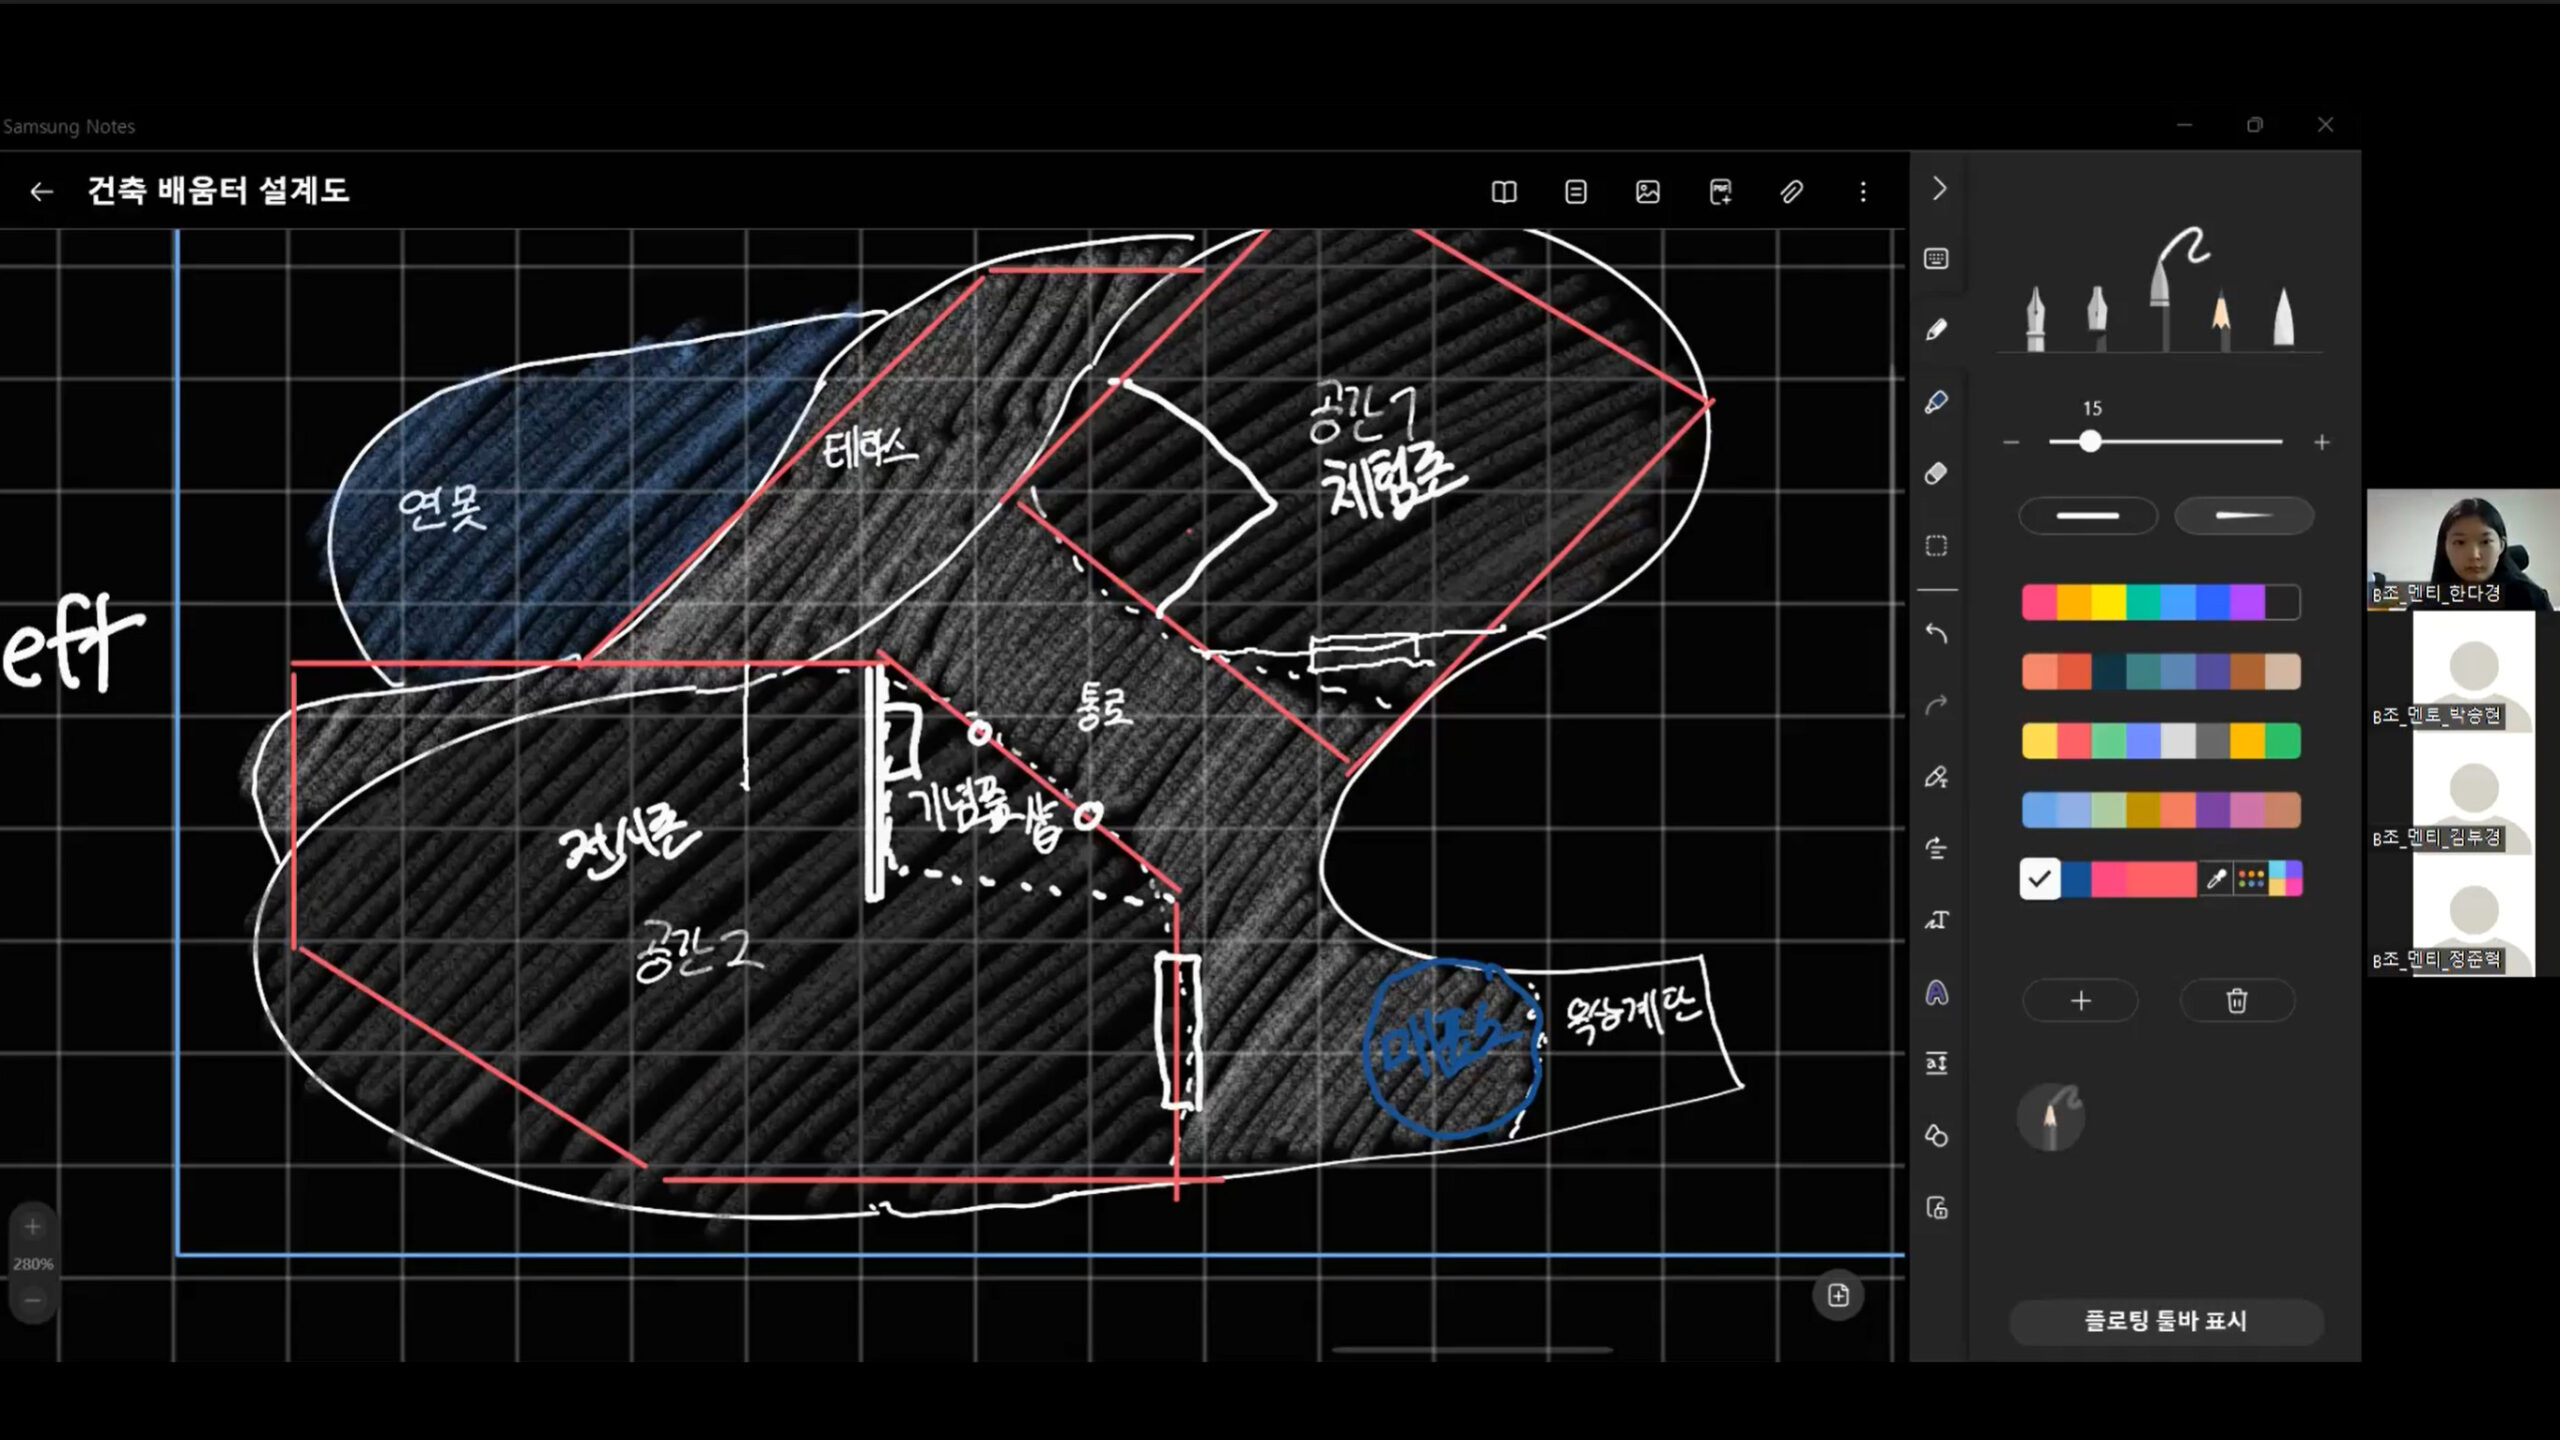2560x1440 pixels.
Task: Click the straighten handwriting icon
Action: coord(1937,848)
